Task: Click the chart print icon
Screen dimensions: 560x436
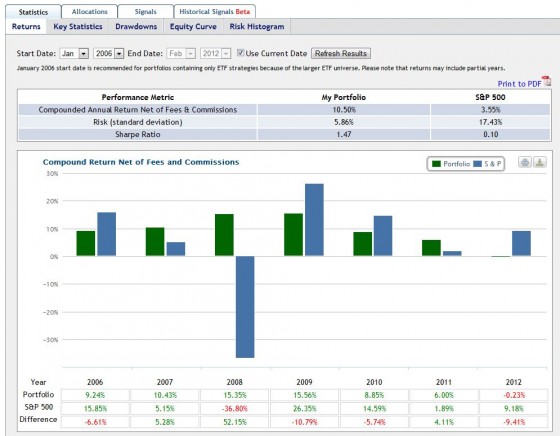Action: [x=525, y=163]
